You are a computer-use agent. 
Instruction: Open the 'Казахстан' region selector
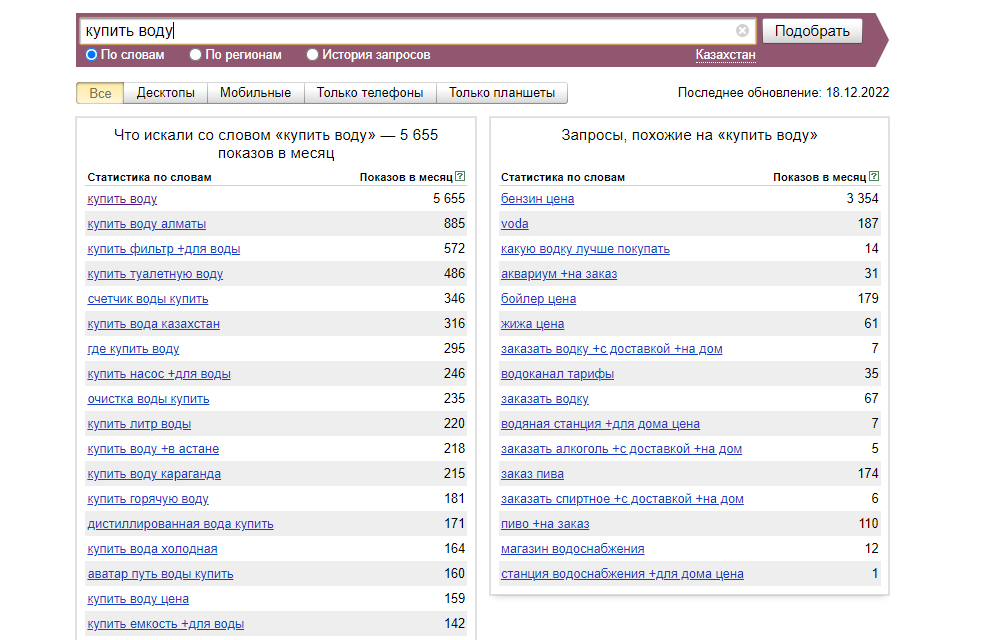(x=725, y=55)
